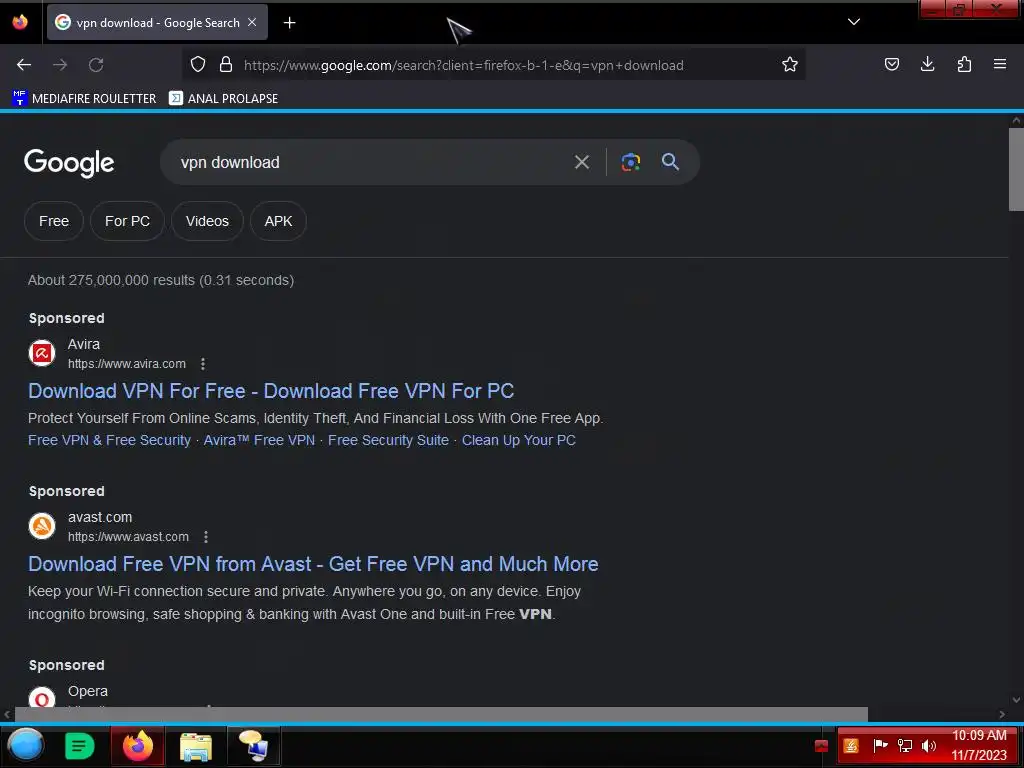Viewport: 1024px width, 768px height.
Task: Click the Opera favicon logo
Action: click(x=42, y=697)
